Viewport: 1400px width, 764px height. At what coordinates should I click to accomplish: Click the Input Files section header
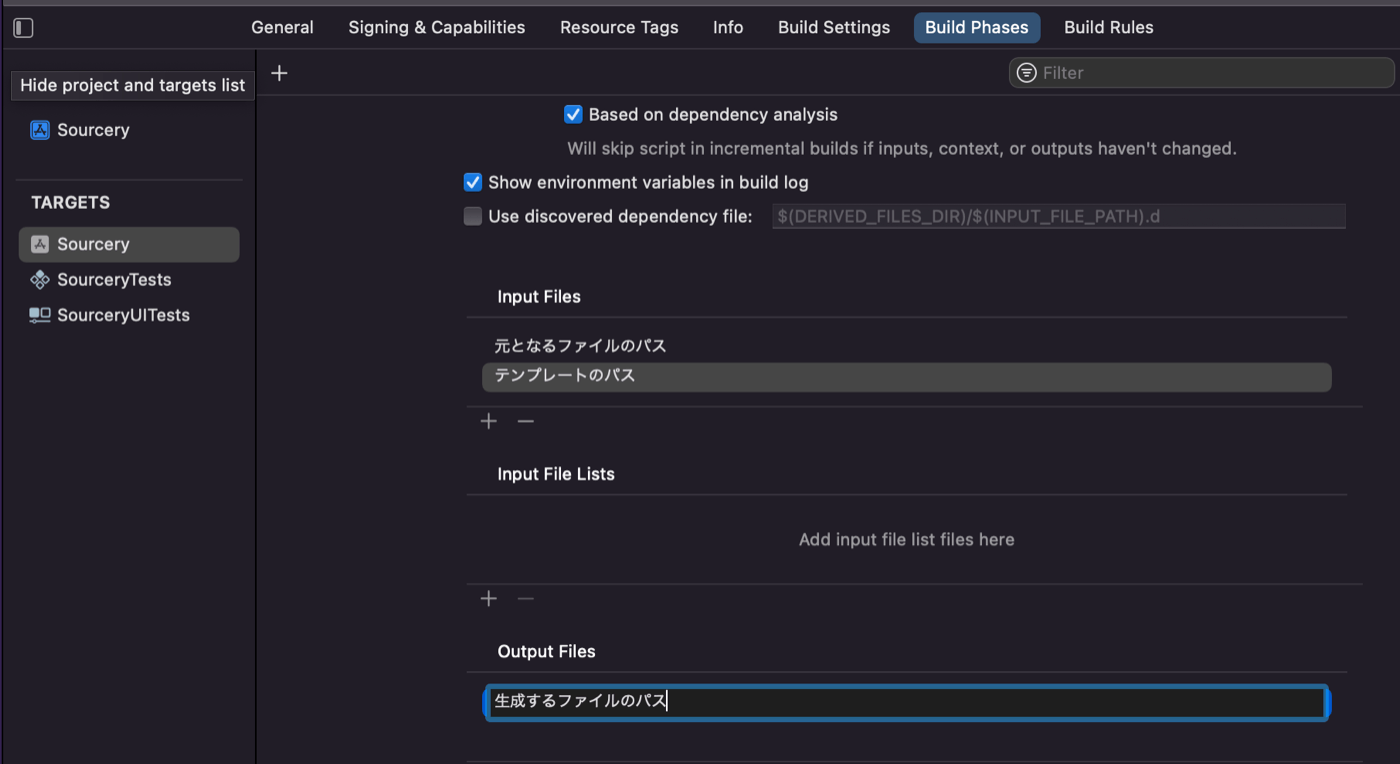[539, 297]
